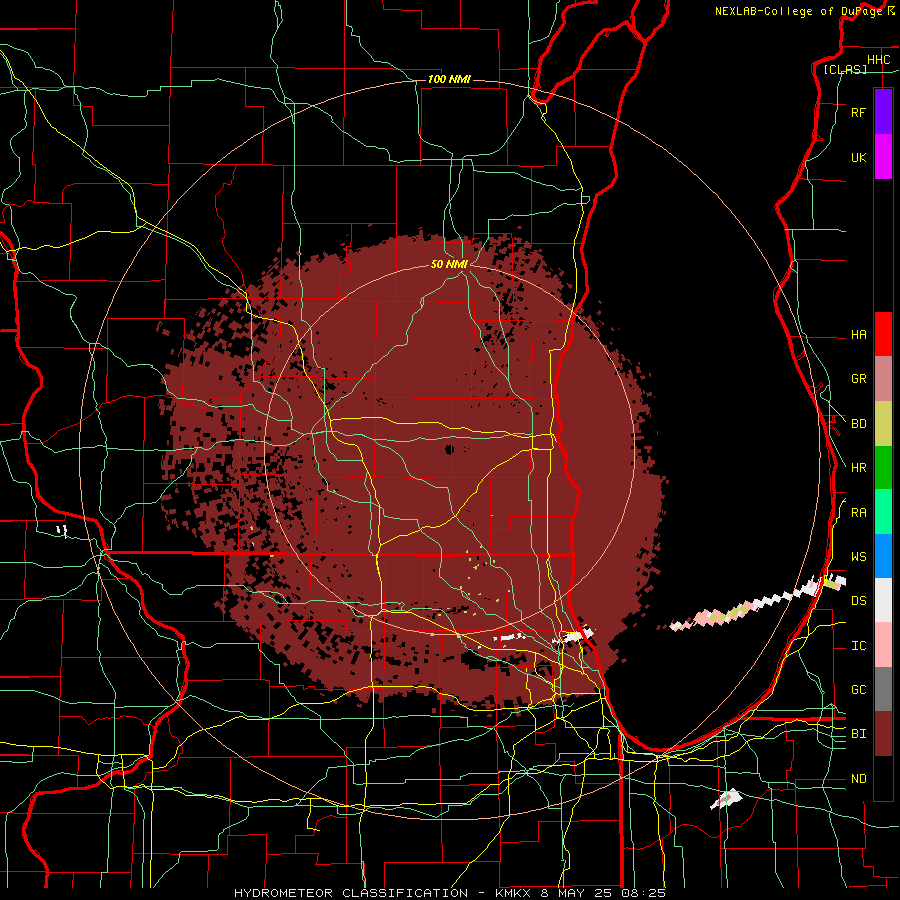This screenshot has width=900, height=900.
Task: Click the 'GC' legend label
Action: pyautogui.click(x=858, y=689)
